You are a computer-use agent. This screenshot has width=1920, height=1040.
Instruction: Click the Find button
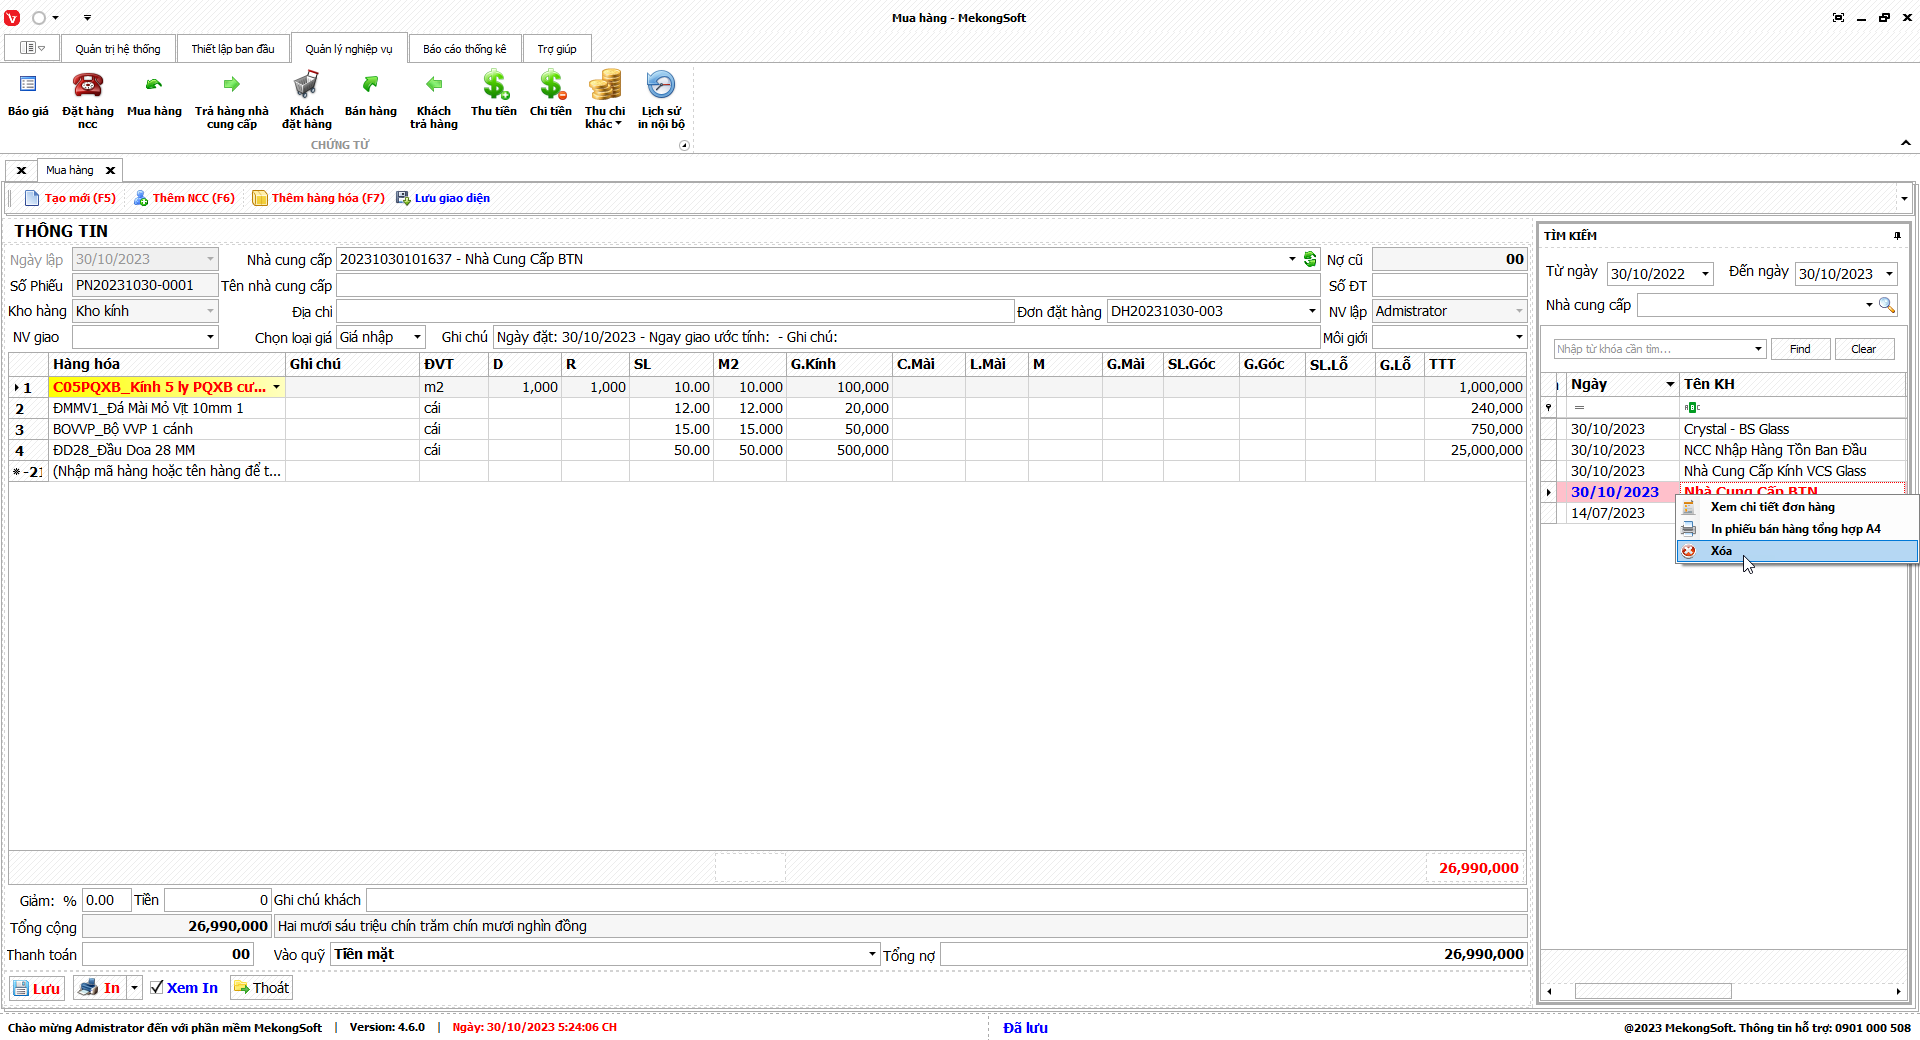[x=1800, y=349]
